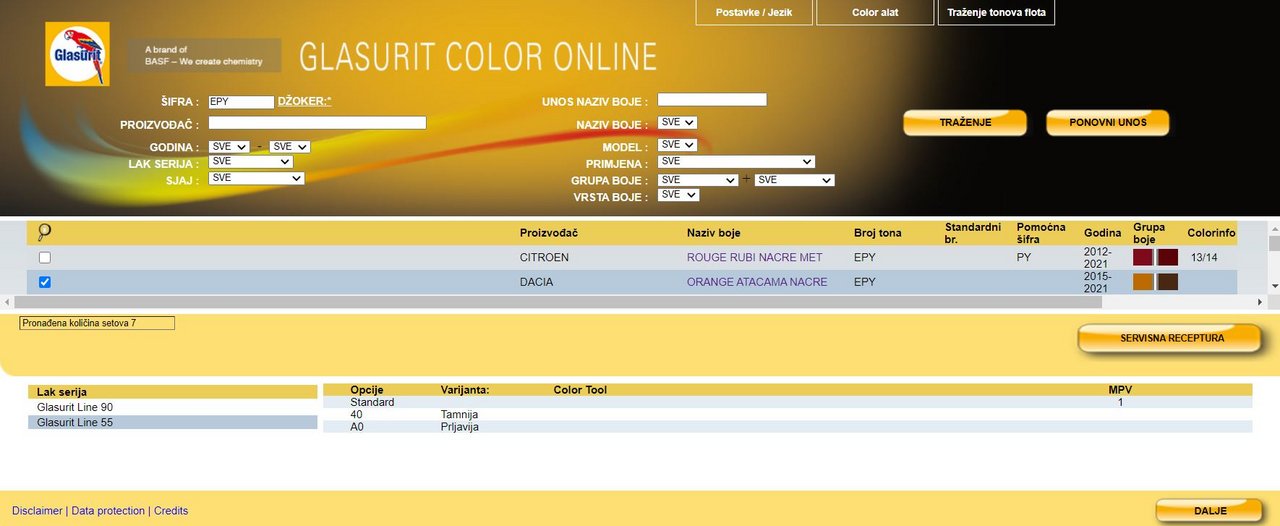Click the CITROEN manufacturer cell
This screenshot has width=1280, height=526.
(x=544, y=257)
